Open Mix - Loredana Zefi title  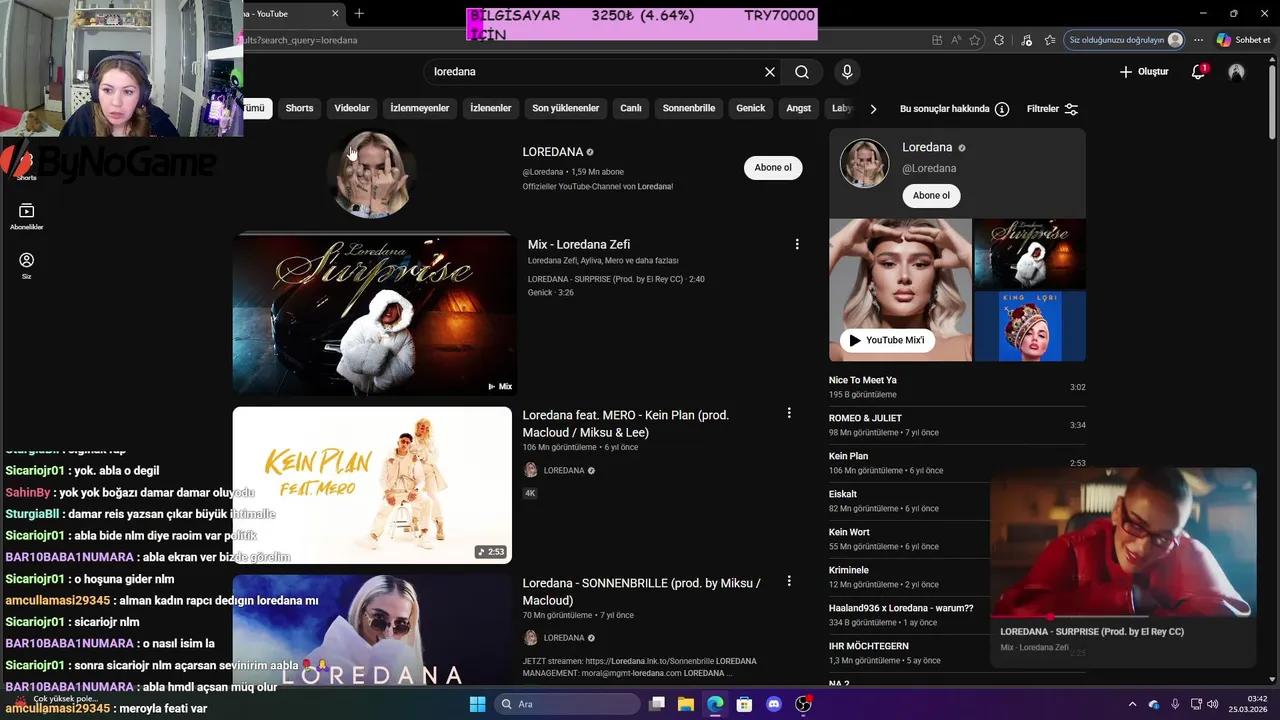click(579, 244)
